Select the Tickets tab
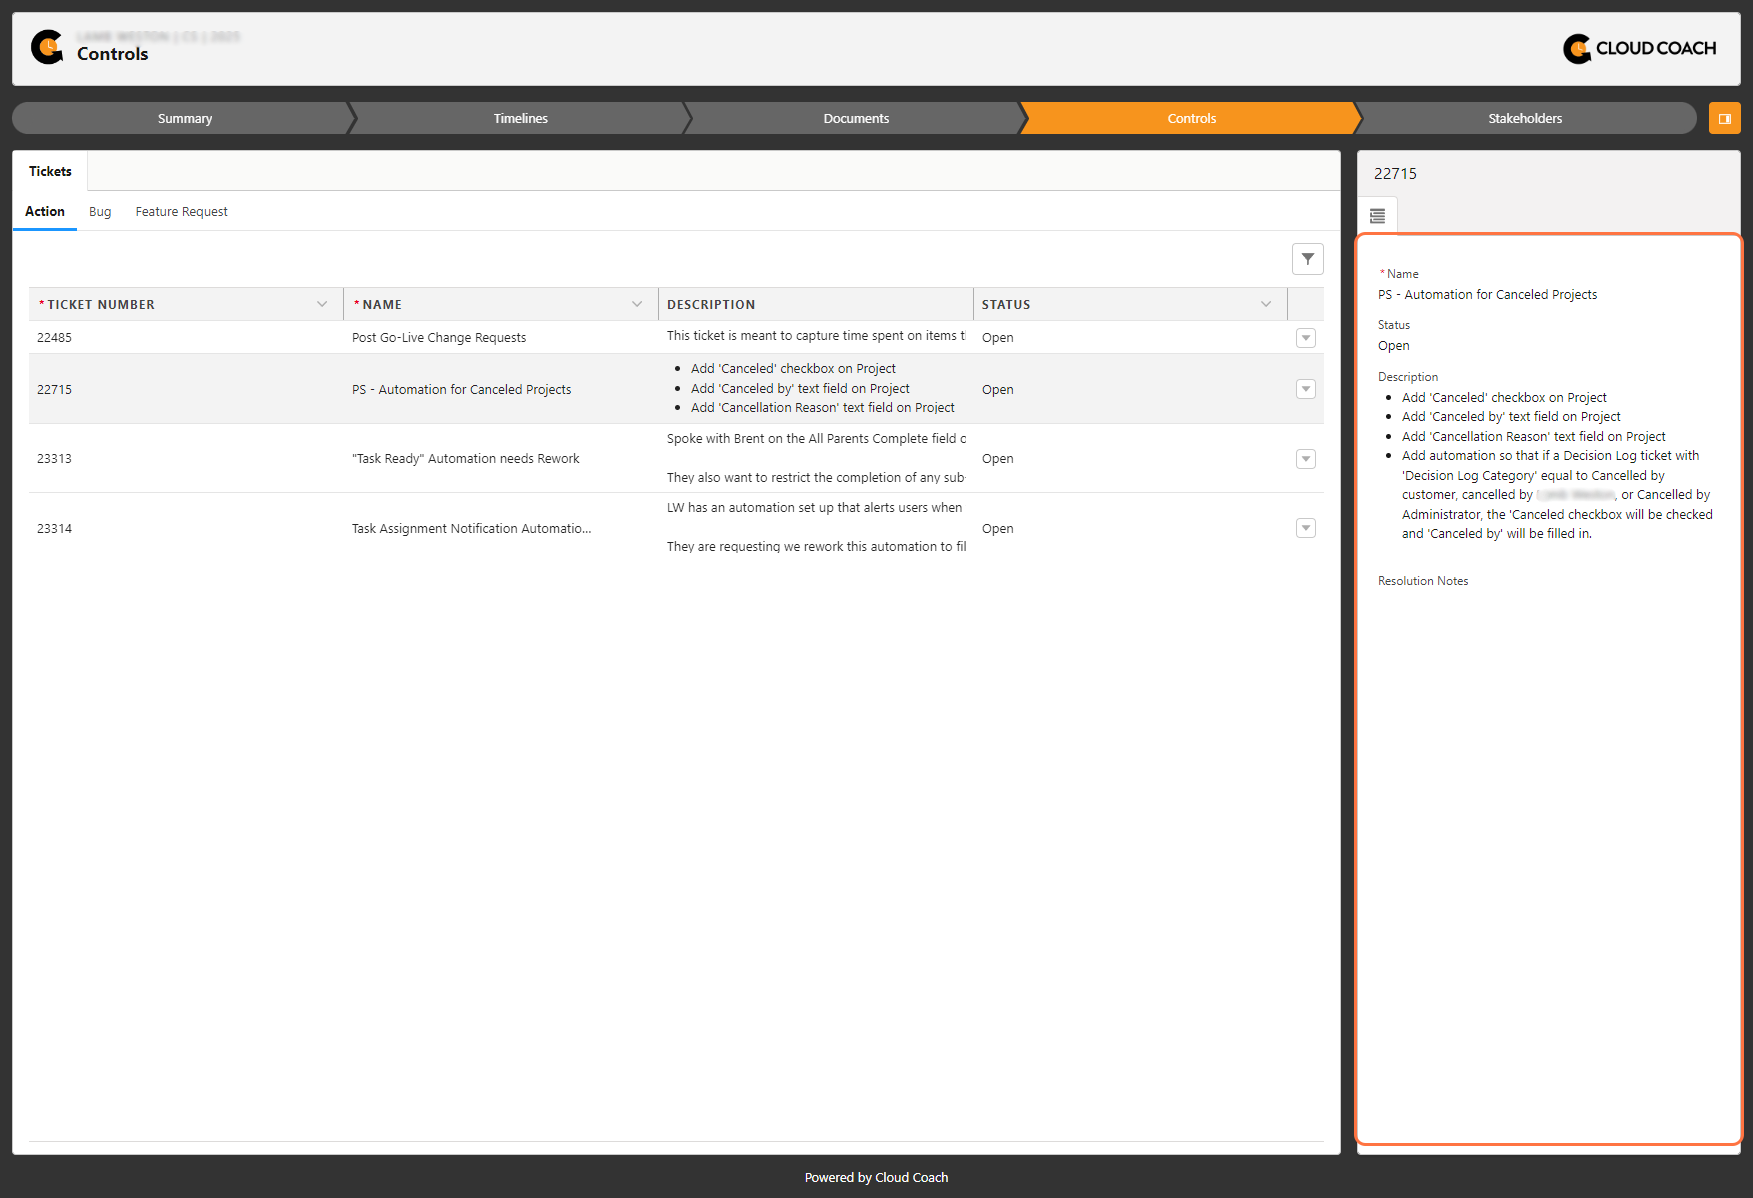This screenshot has height=1198, width=1753. click(49, 171)
